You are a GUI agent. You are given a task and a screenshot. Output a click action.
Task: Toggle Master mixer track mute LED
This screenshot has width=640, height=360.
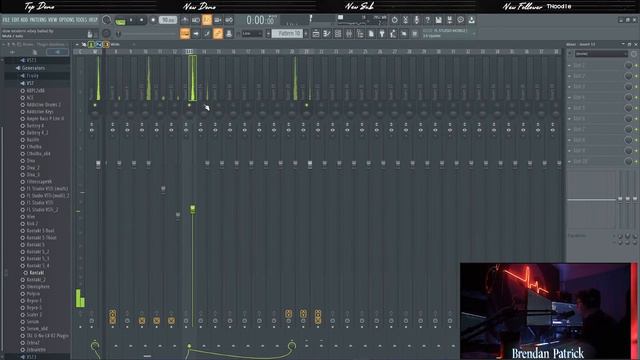(95, 105)
